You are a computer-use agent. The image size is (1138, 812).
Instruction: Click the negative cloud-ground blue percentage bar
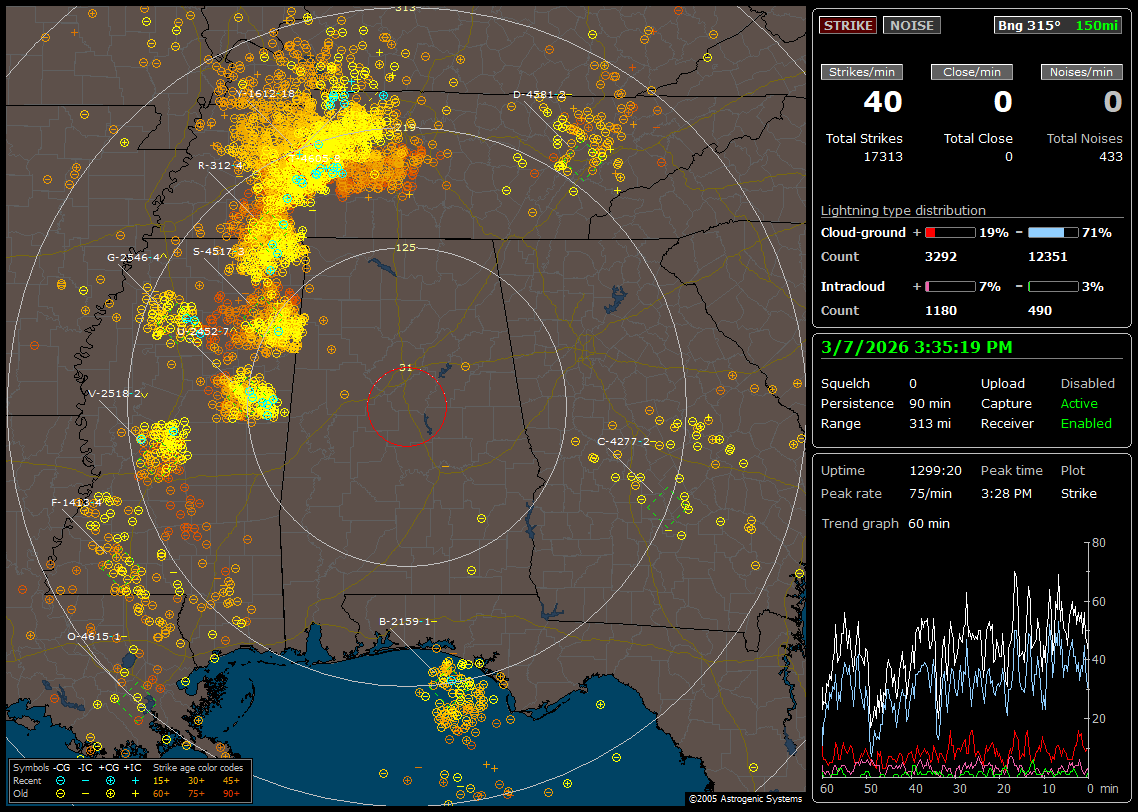click(1053, 232)
